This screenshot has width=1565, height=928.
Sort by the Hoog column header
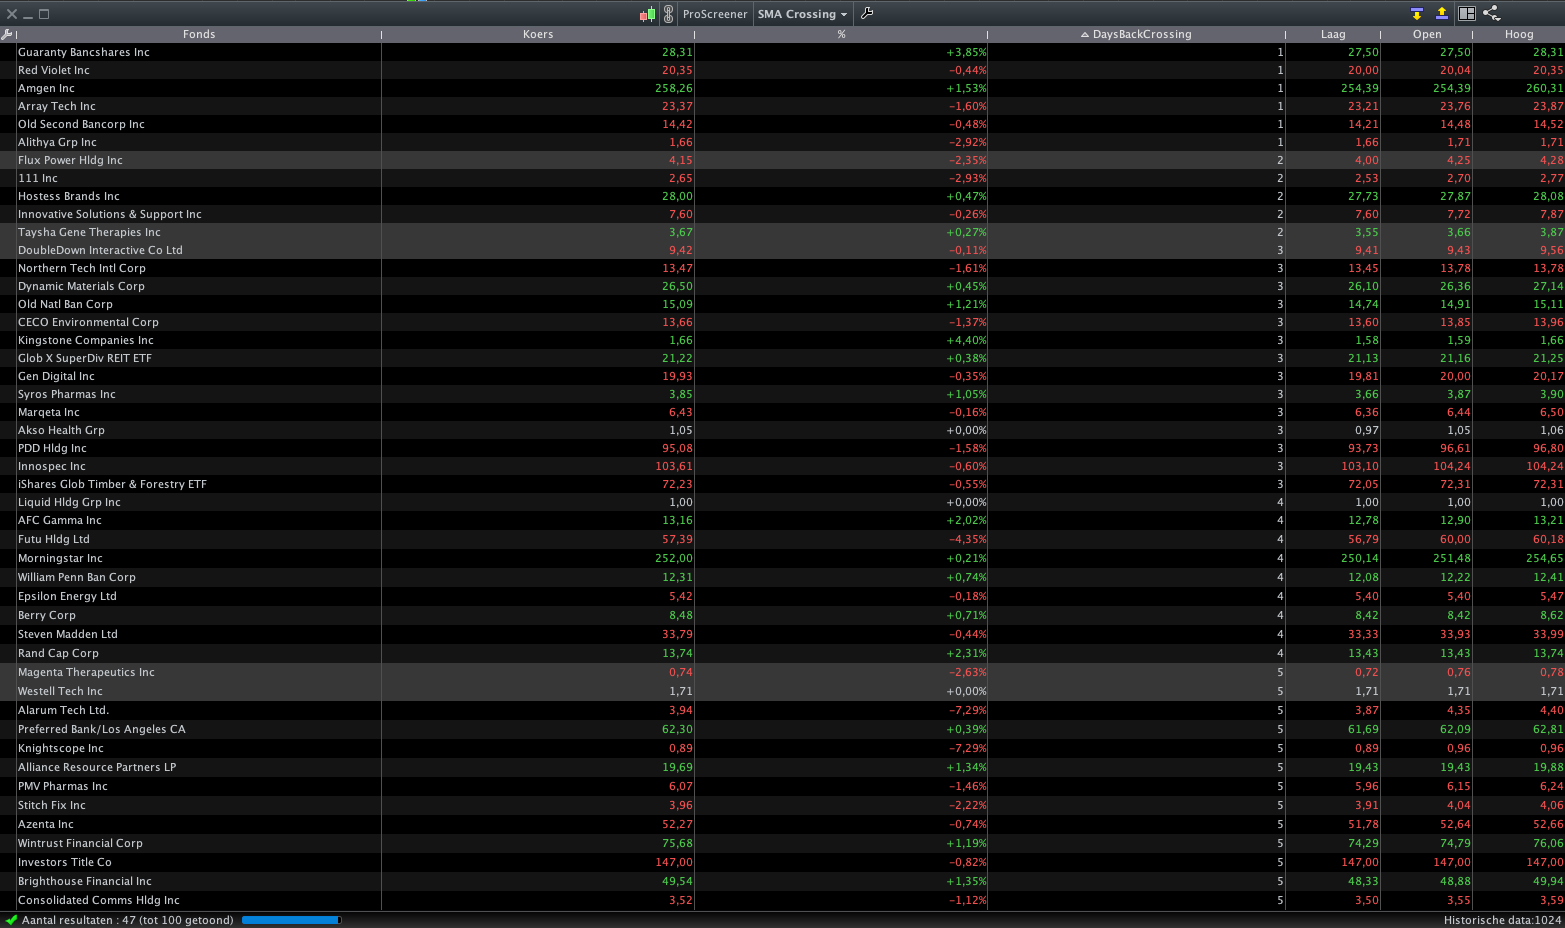click(x=1519, y=34)
